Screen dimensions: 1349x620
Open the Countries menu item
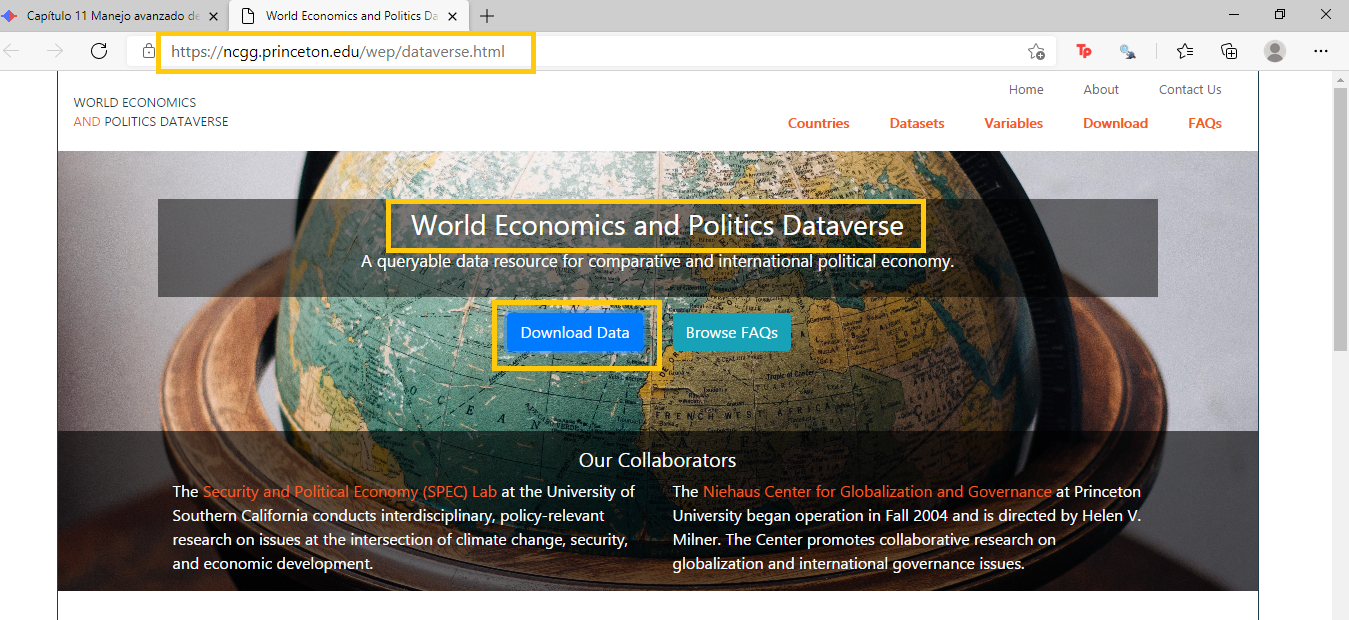point(818,123)
